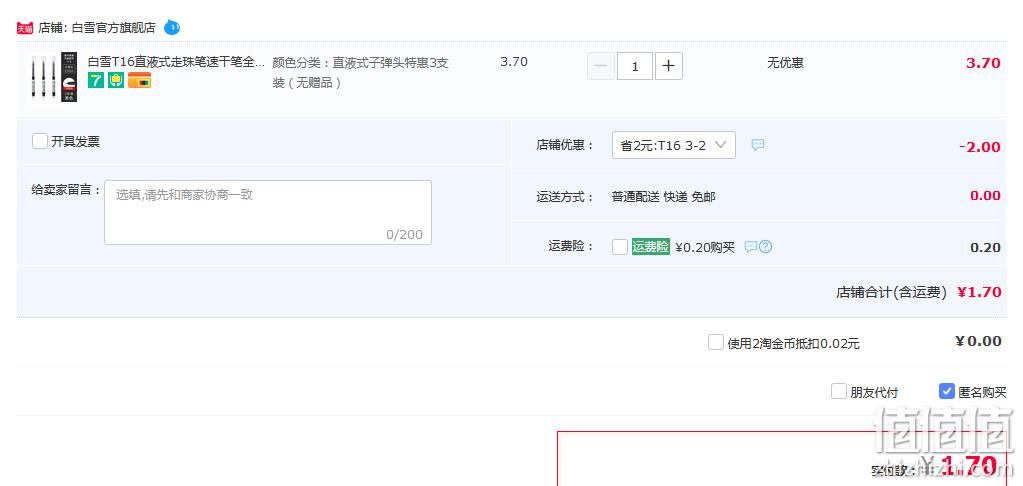Check the 运费险 purchase checkbox
1023x486 pixels.
620,247
